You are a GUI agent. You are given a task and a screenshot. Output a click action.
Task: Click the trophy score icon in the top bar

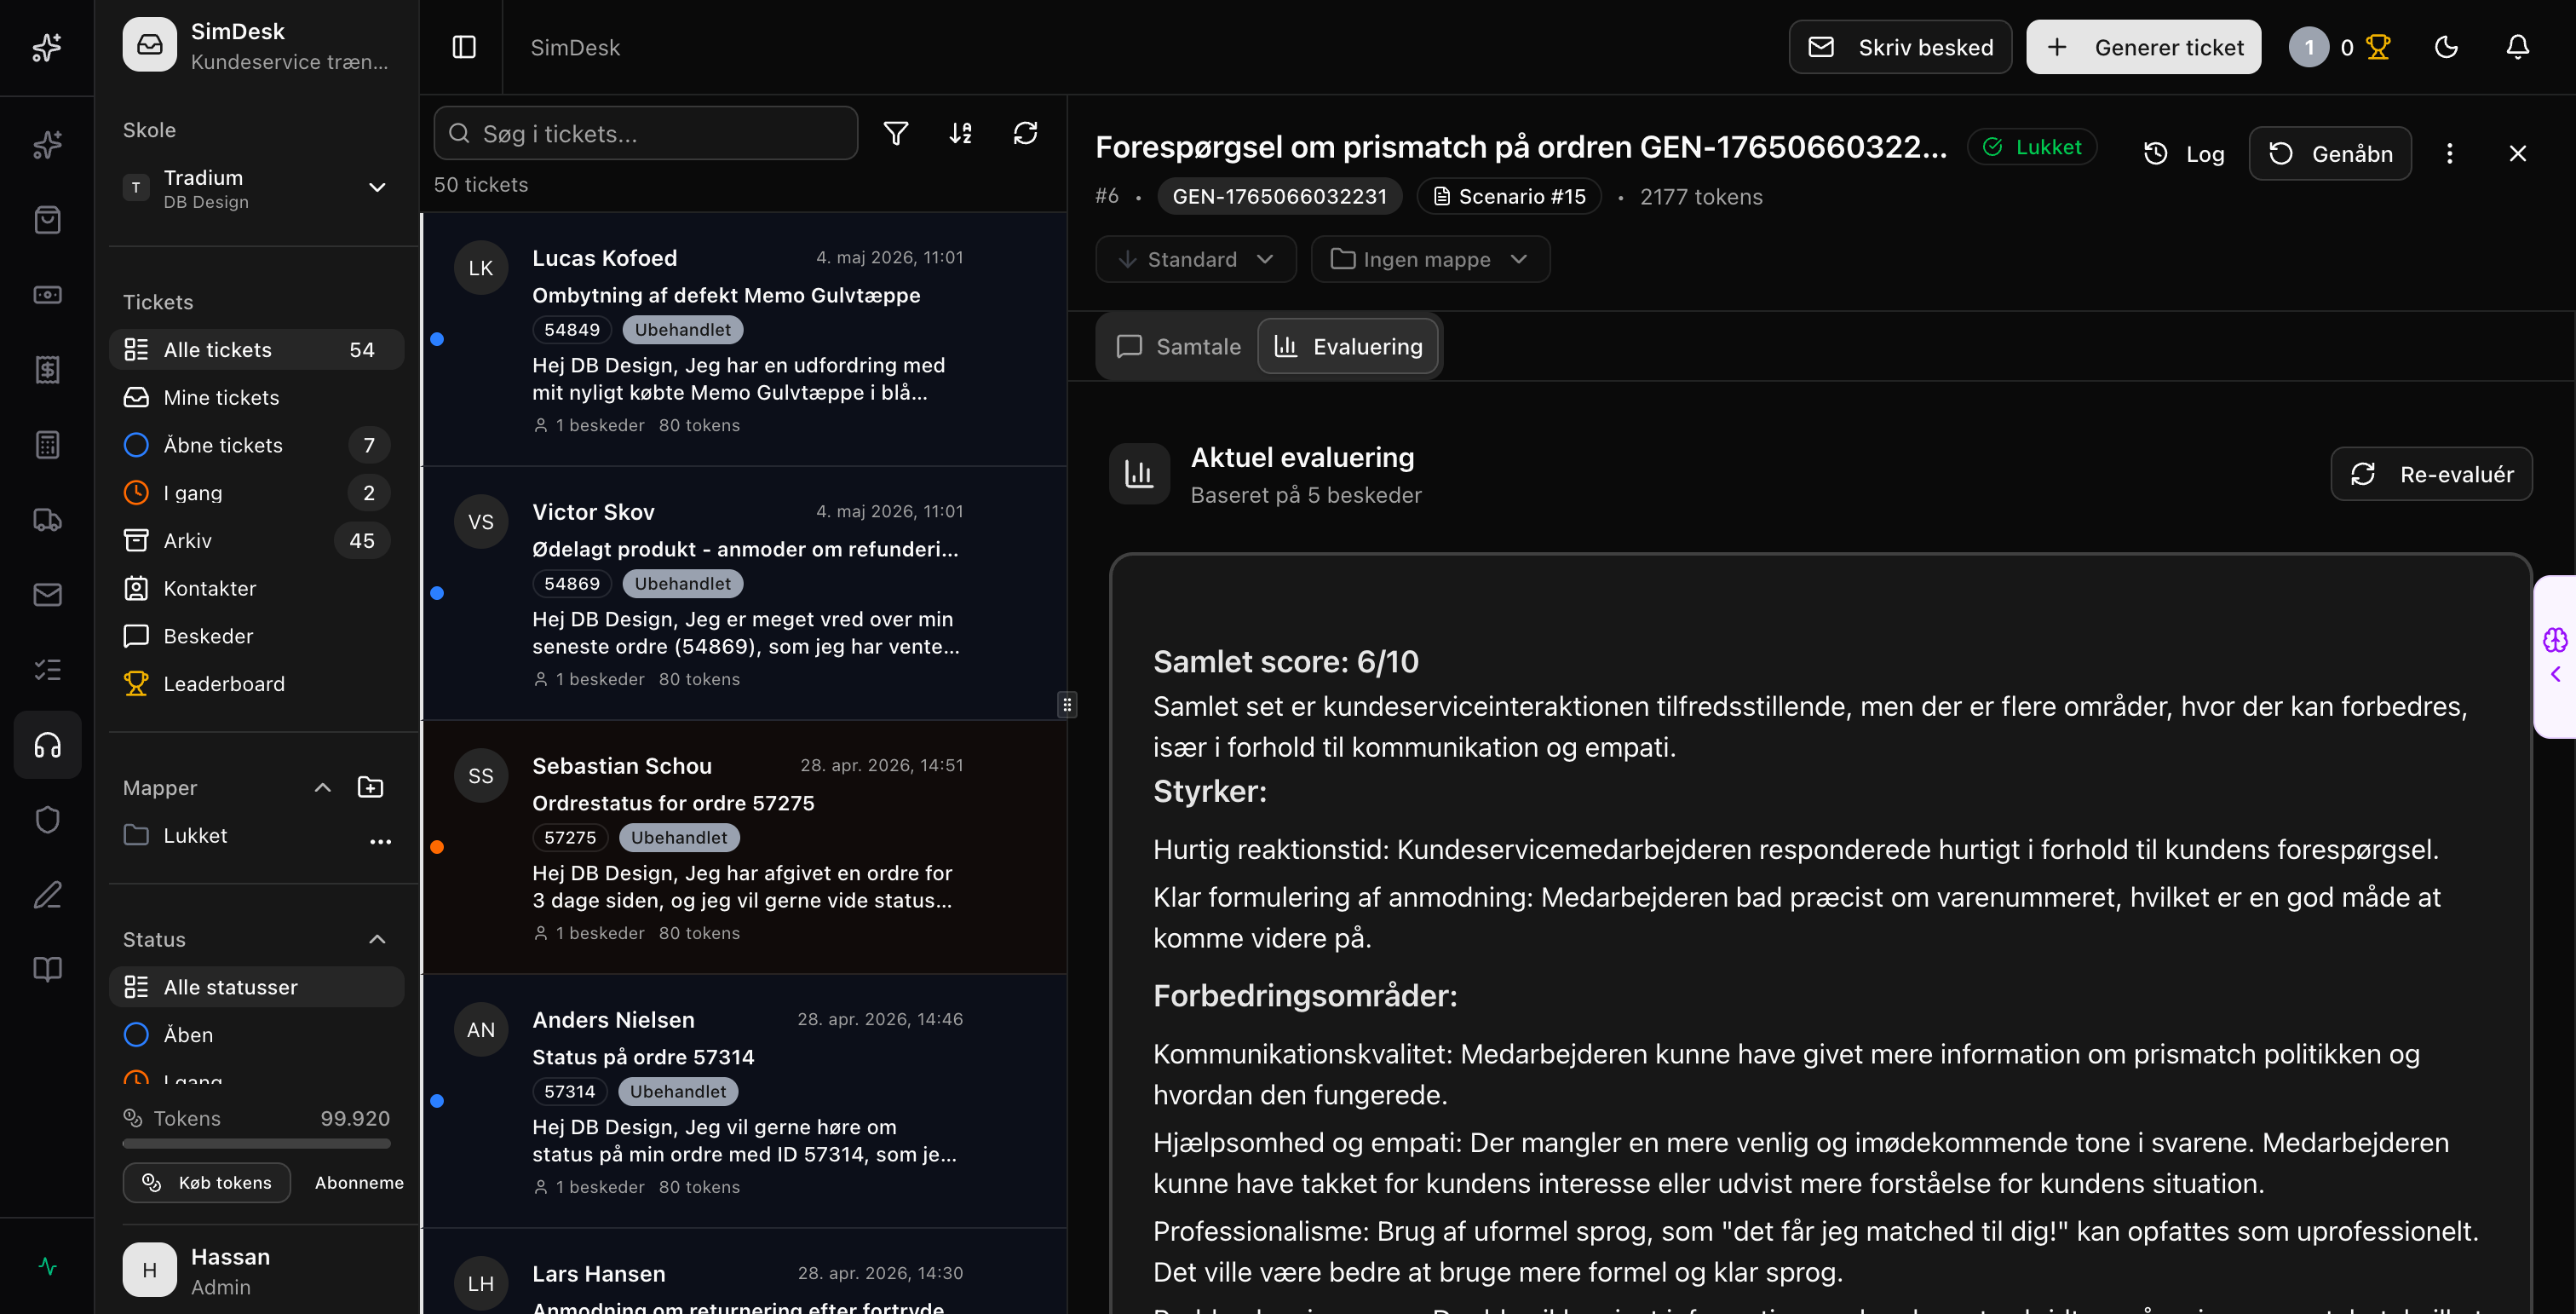point(2378,47)
